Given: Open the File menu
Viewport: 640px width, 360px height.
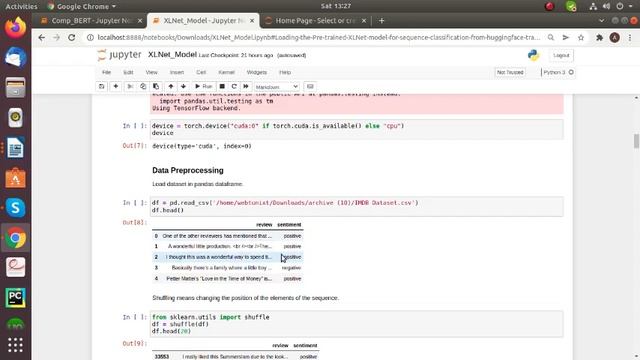Looking at the screenshot, I should coord(107,72).
